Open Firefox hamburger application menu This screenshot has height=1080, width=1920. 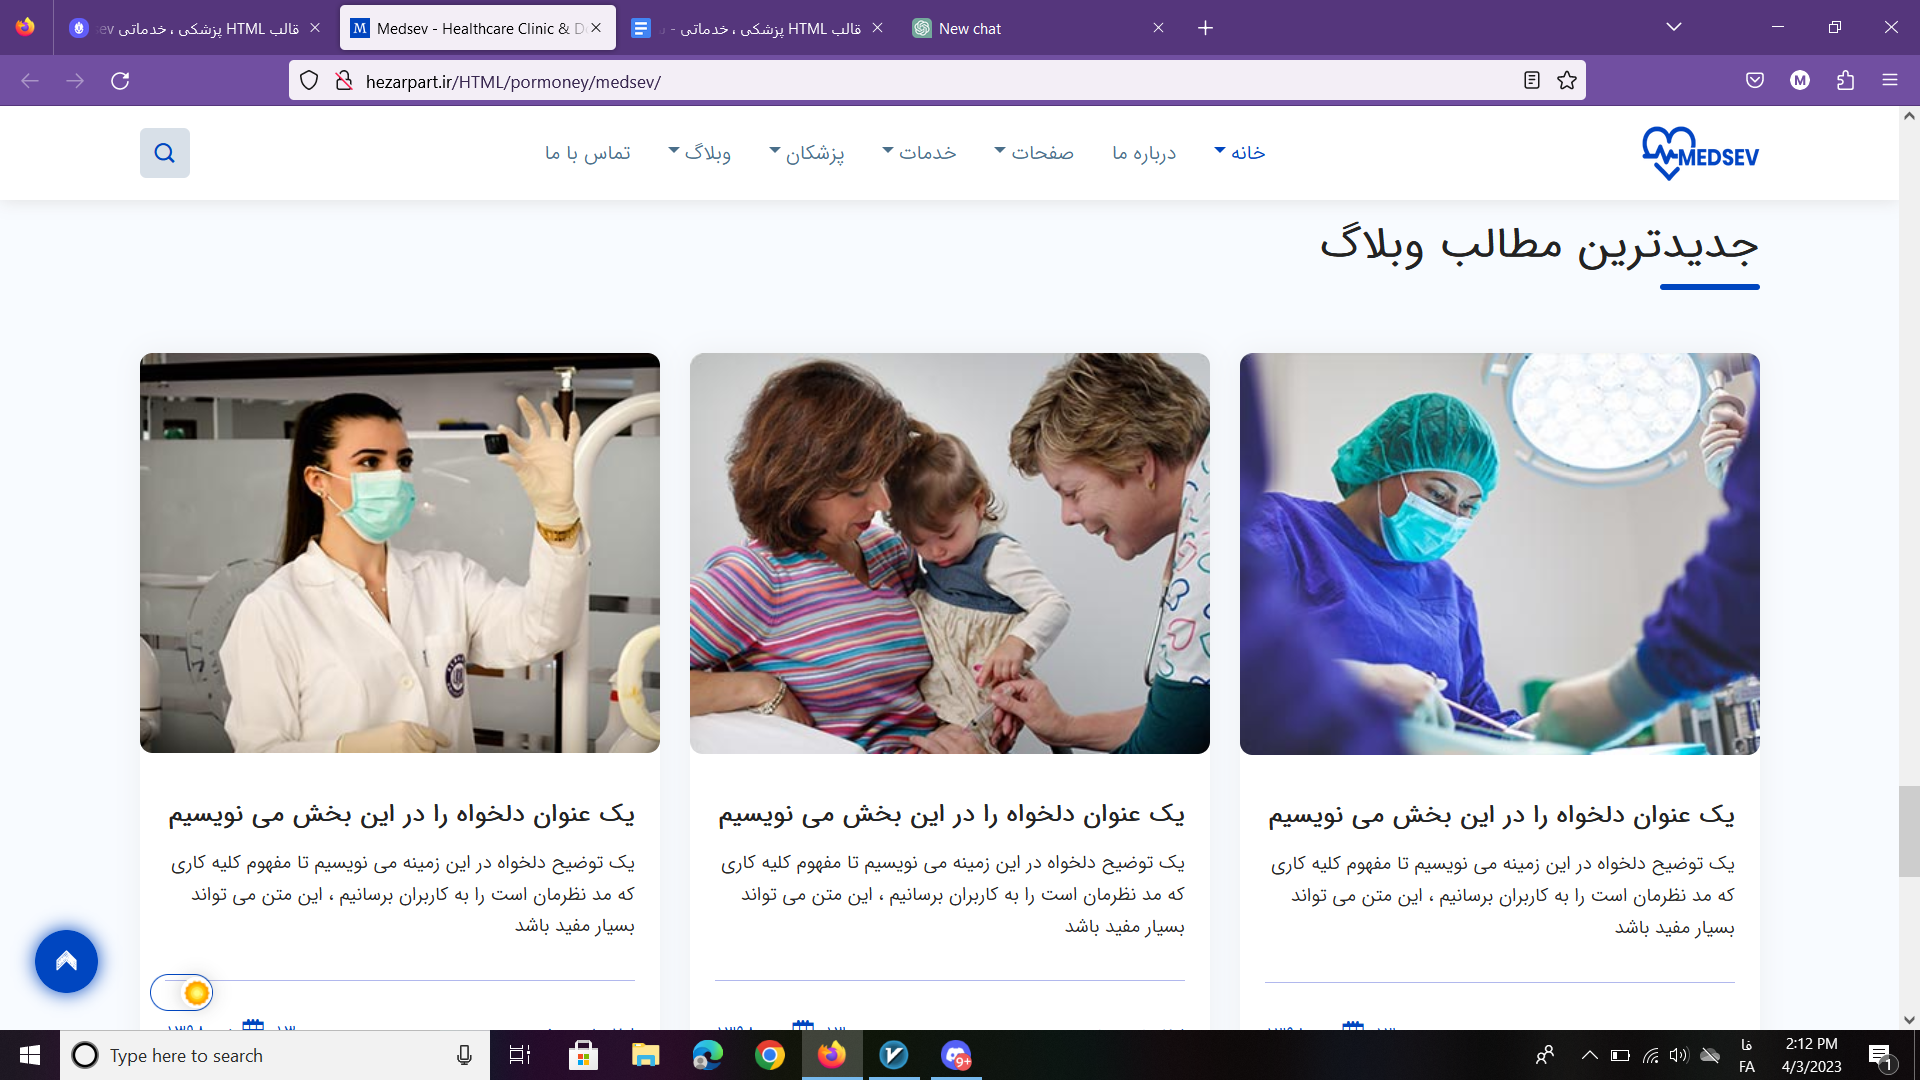[1889, 81]
